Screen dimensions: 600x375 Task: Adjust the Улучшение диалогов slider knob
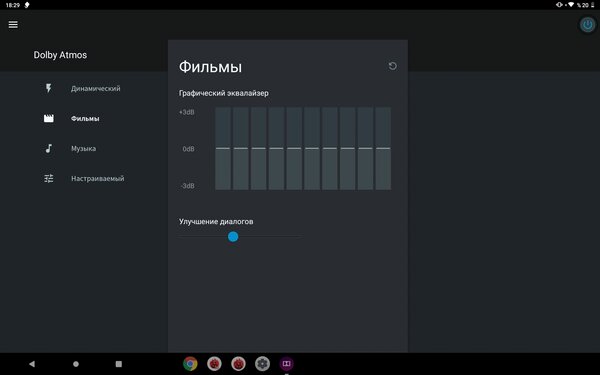(233, 236)
